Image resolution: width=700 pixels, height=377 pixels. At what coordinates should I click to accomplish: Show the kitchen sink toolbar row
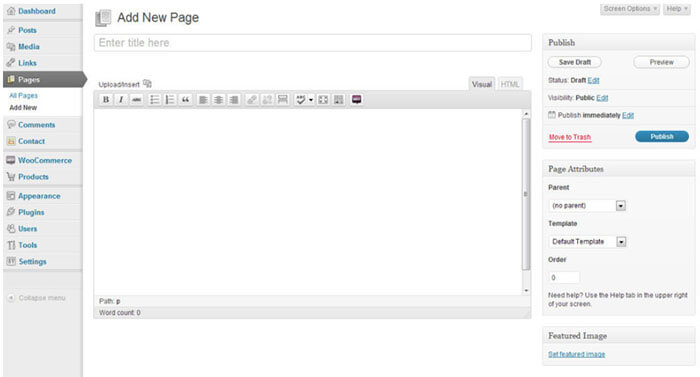[x=339, y=100]
